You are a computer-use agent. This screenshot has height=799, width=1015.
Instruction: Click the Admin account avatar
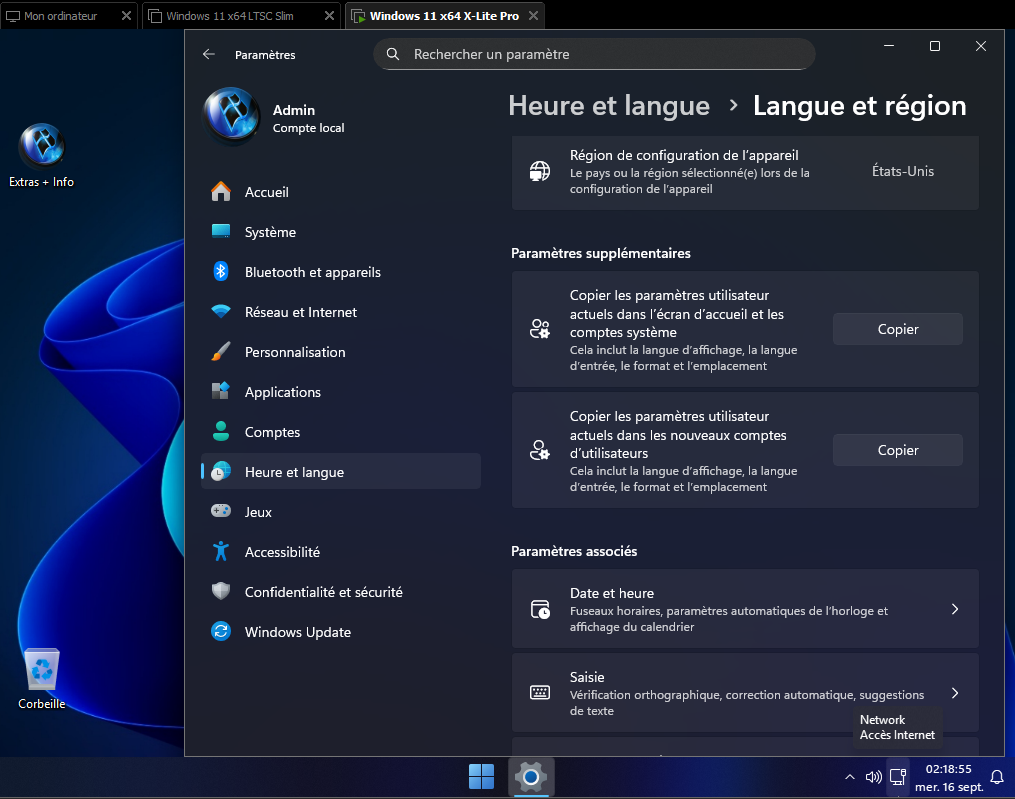(x=232, y=115)
